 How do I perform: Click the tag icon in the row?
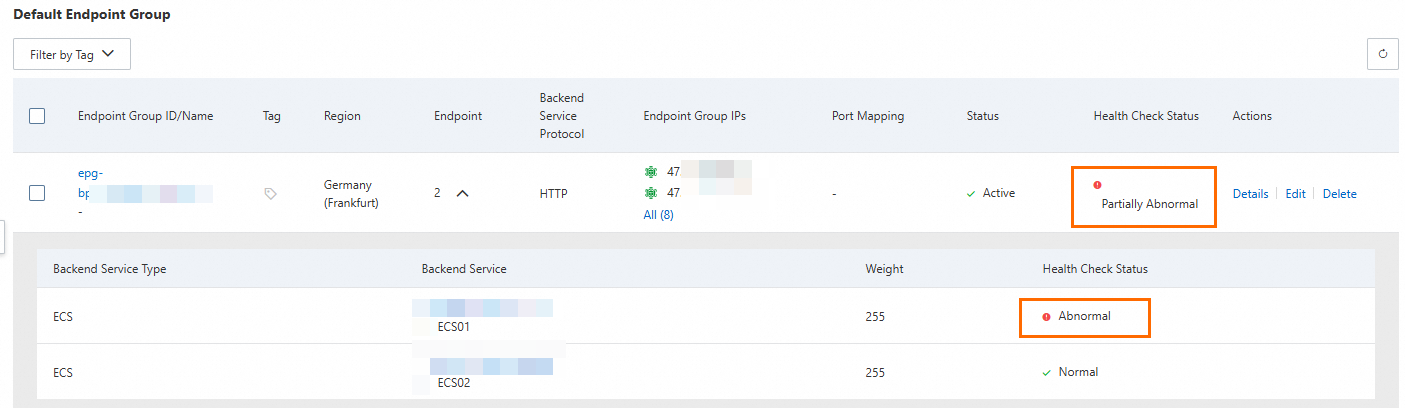(270, 194)
